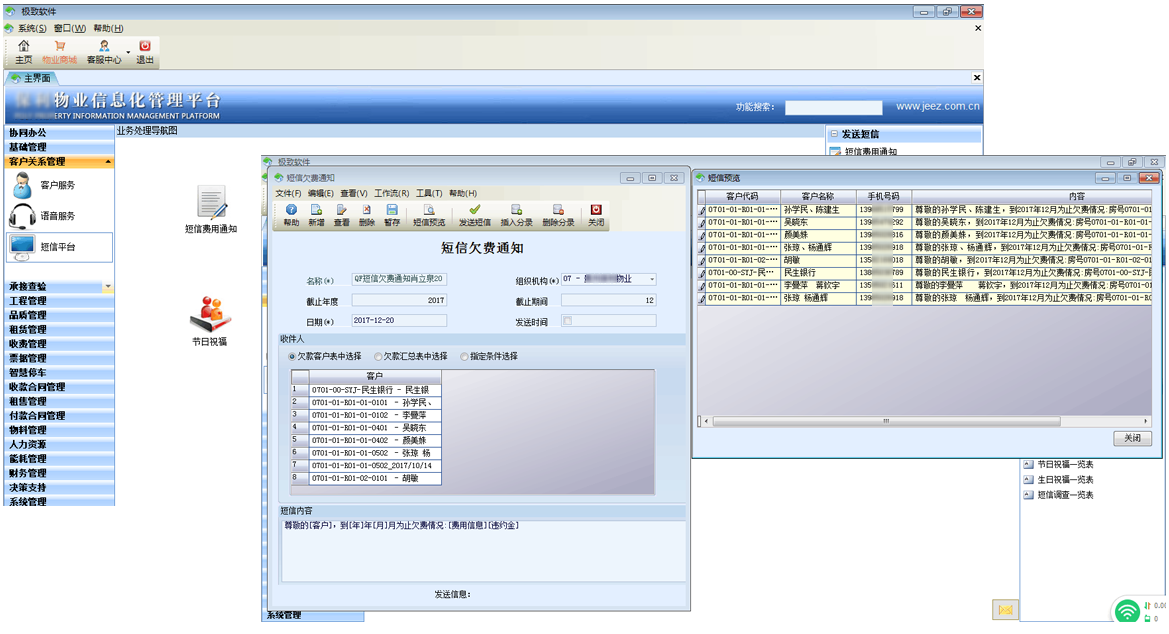Open the 节日祝福 navigation icon
This screenshot has width=1169, height=634.
tap(210, 313)
